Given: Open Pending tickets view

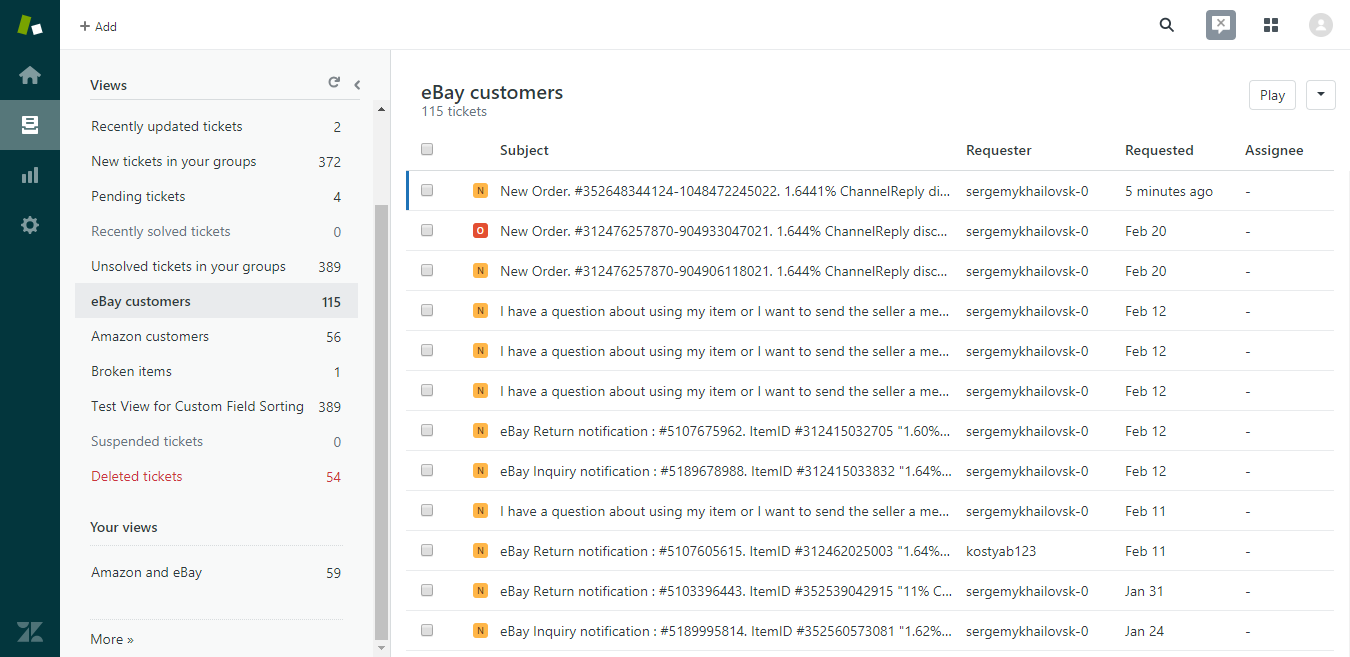Looking at the screenshot, I should [216, 197].
